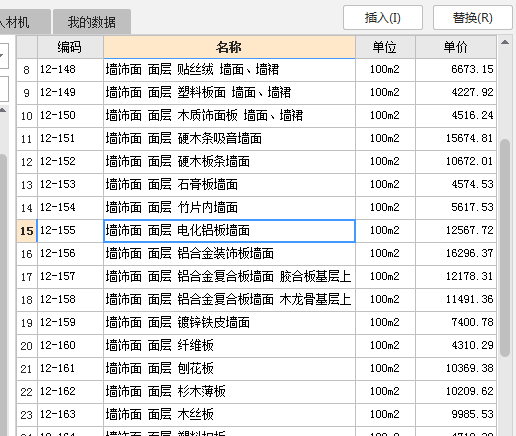Click name cell 塑料板面 墙面、墙裙

pyautogui.click(x=229, y=93)
